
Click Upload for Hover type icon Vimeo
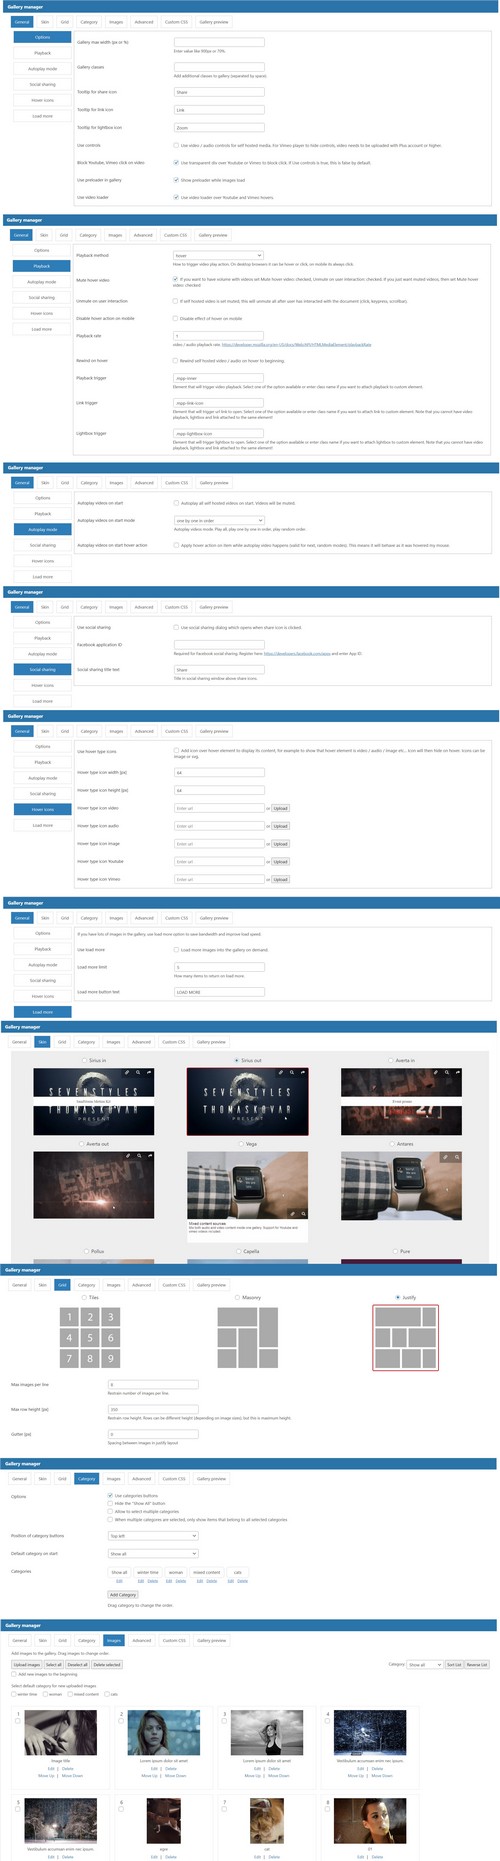point(280,879)
